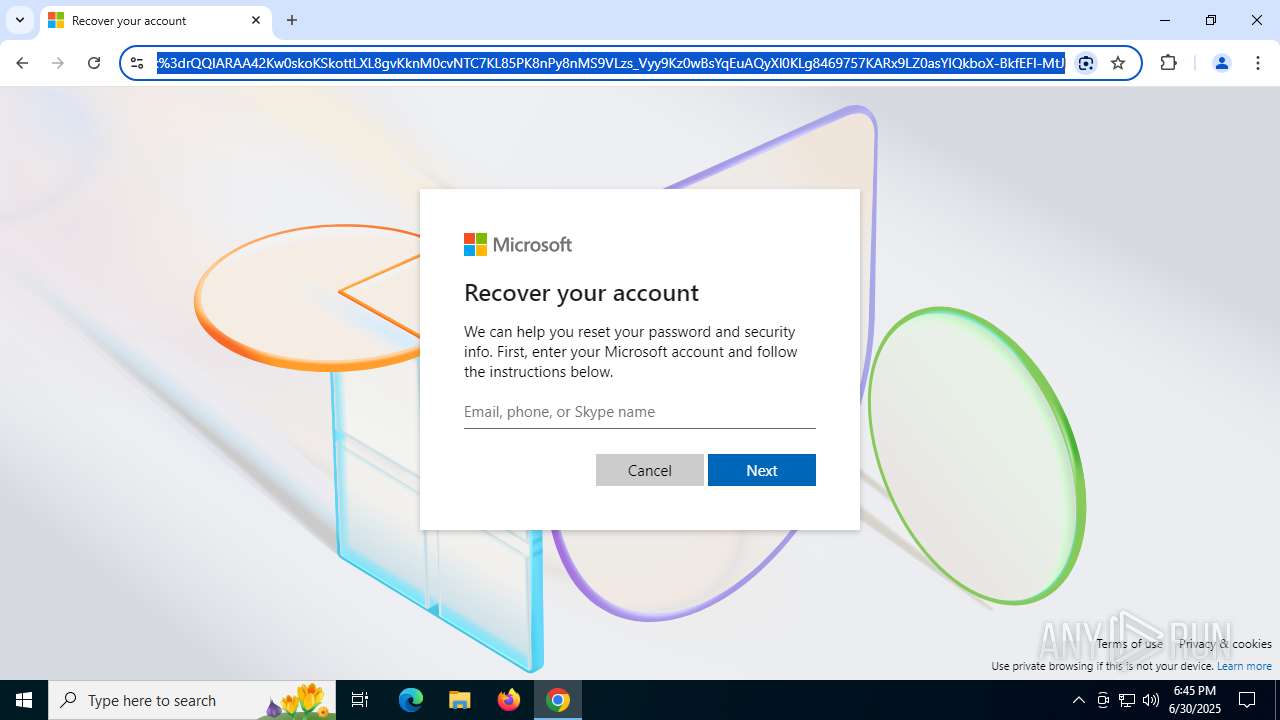
Task: Click the network tray icon
Action: (1127, 700)
